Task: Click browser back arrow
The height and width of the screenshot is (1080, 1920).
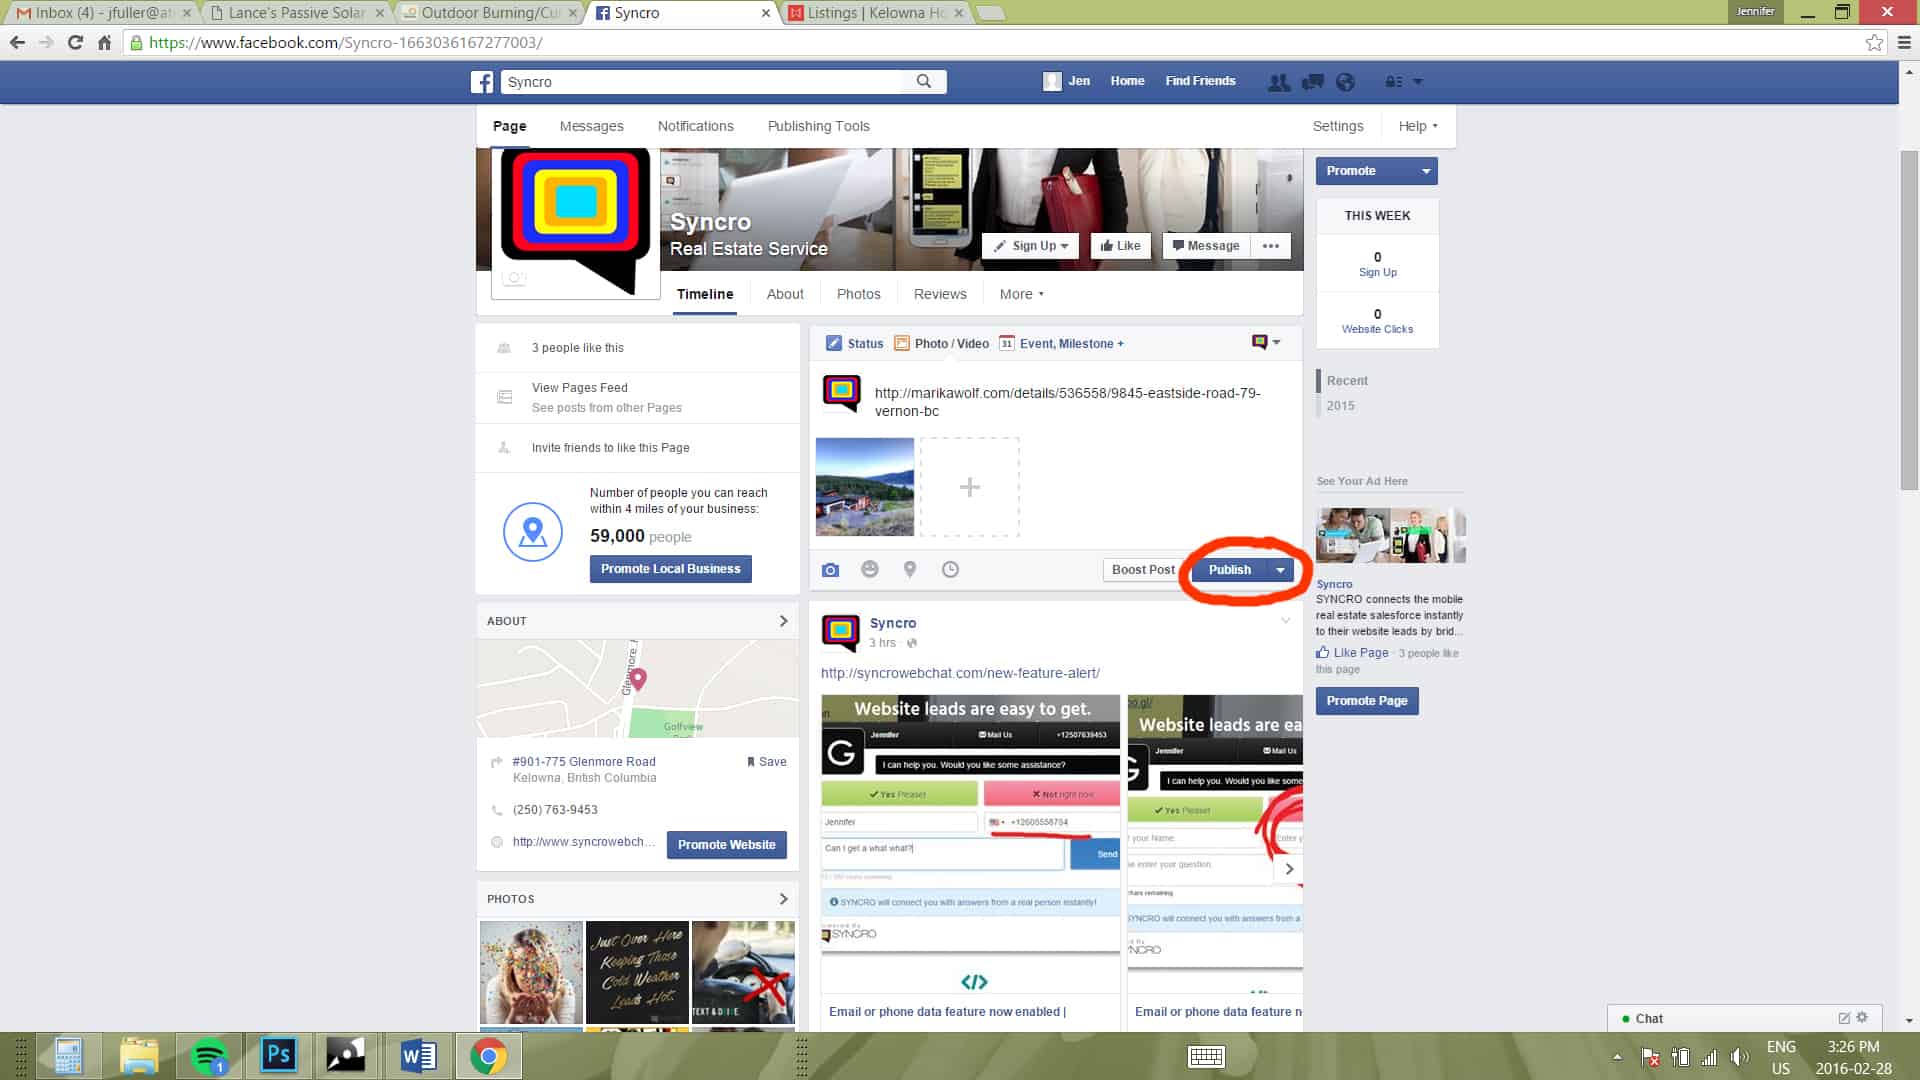Action: 17,42
